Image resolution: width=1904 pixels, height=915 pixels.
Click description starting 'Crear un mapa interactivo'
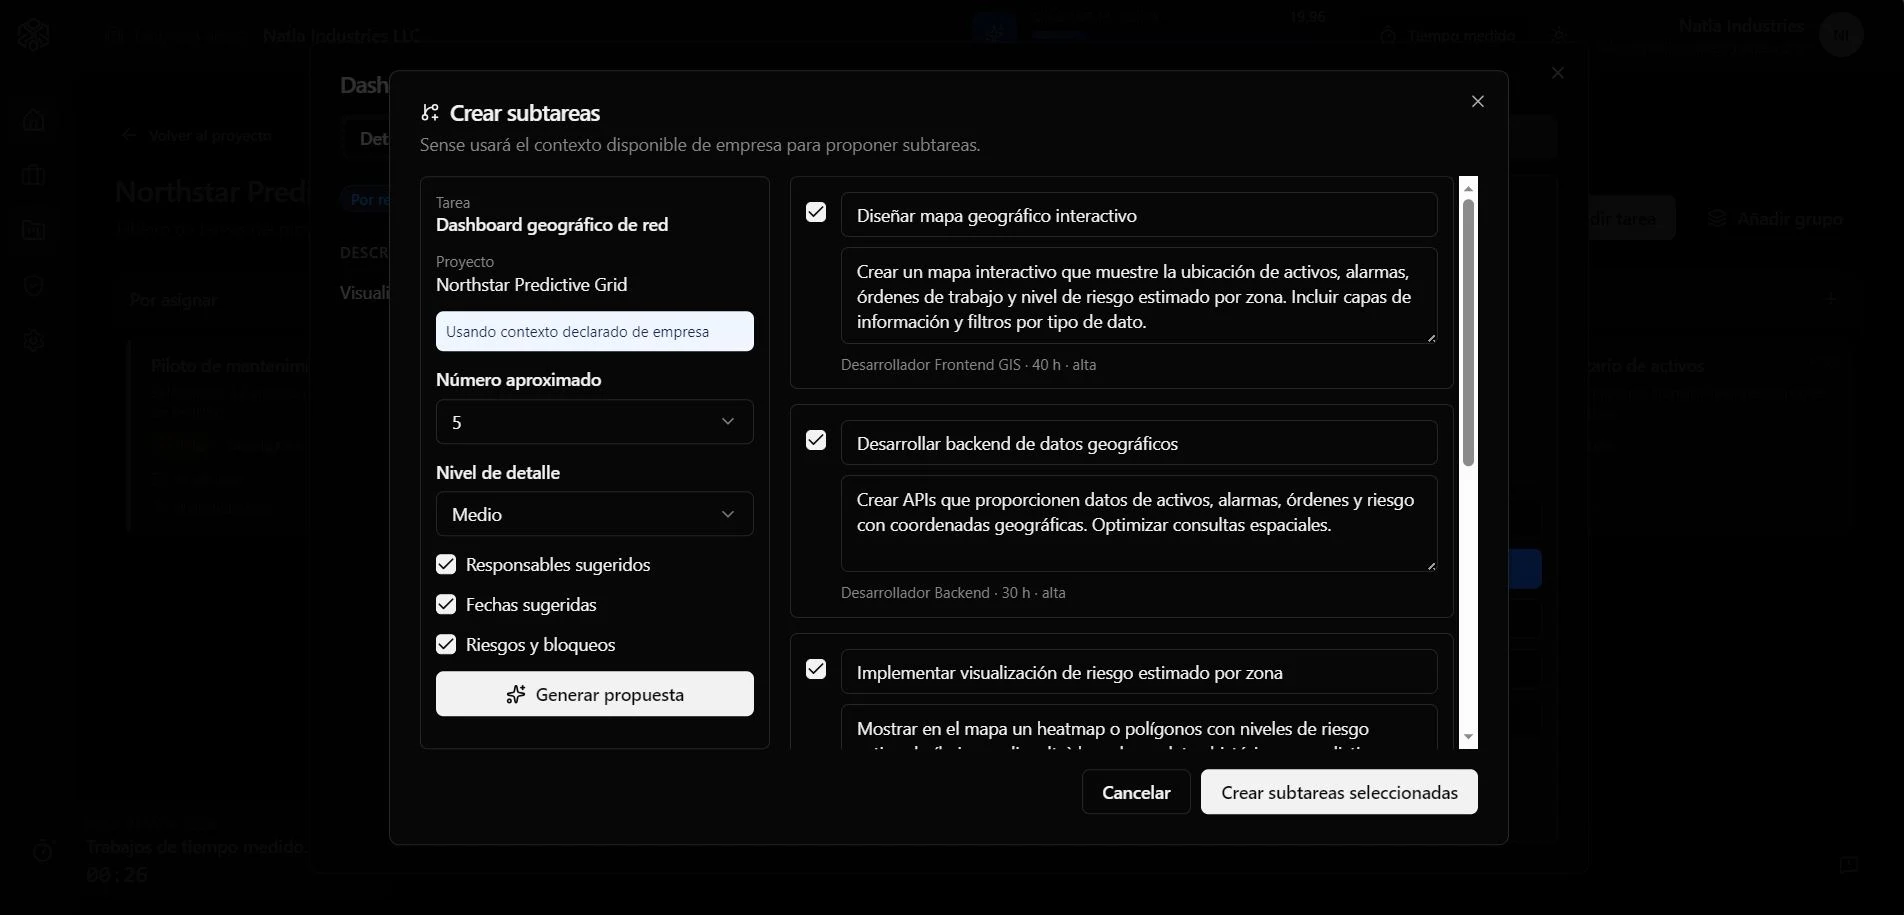pos(1139,296)
